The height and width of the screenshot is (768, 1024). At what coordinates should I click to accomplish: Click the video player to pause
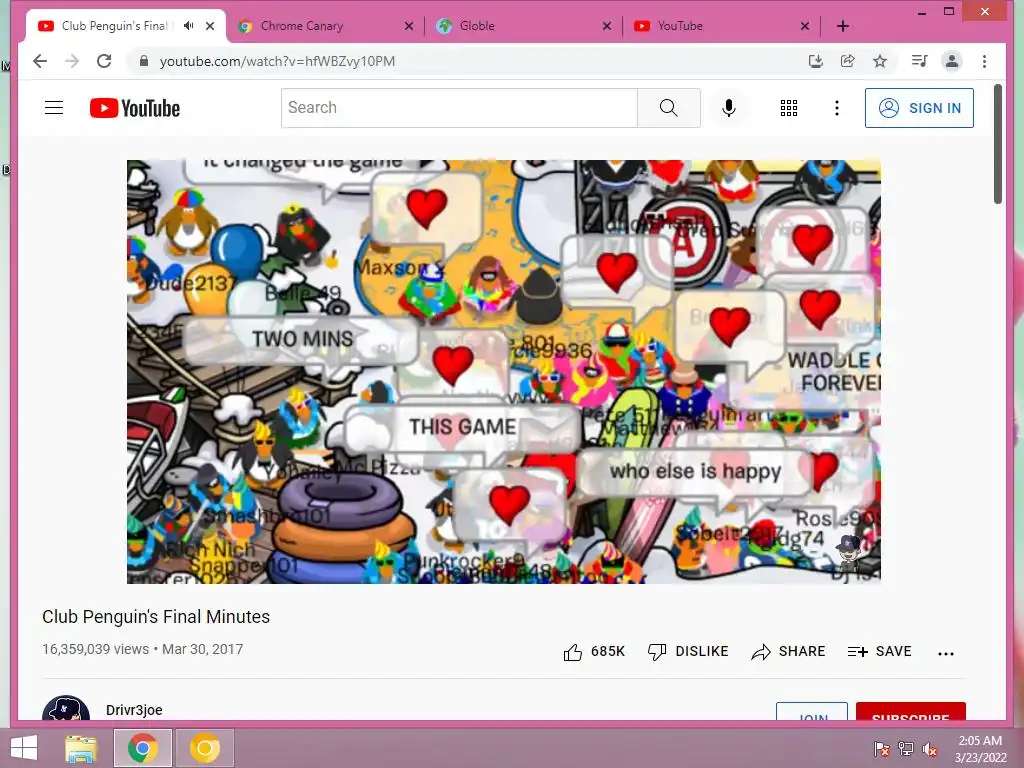coord(504,372)
